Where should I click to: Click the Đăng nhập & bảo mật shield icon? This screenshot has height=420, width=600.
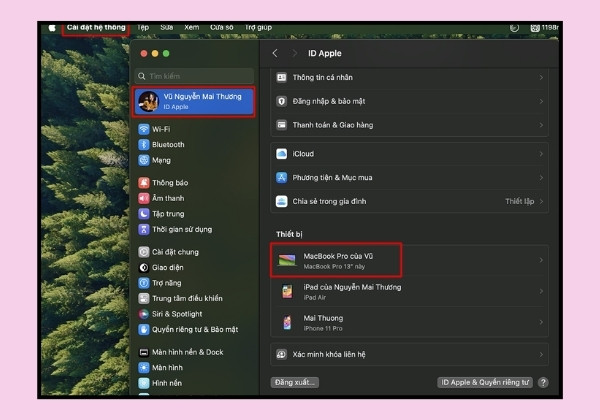(x=282, y=101)
